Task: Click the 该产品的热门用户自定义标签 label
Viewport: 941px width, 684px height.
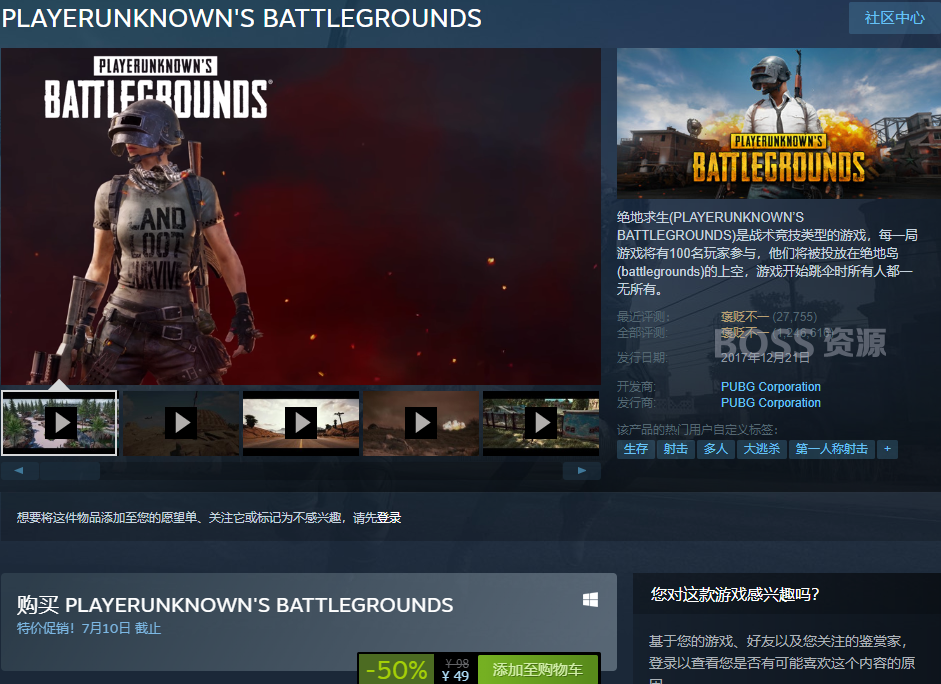Action: coord(697,430)
